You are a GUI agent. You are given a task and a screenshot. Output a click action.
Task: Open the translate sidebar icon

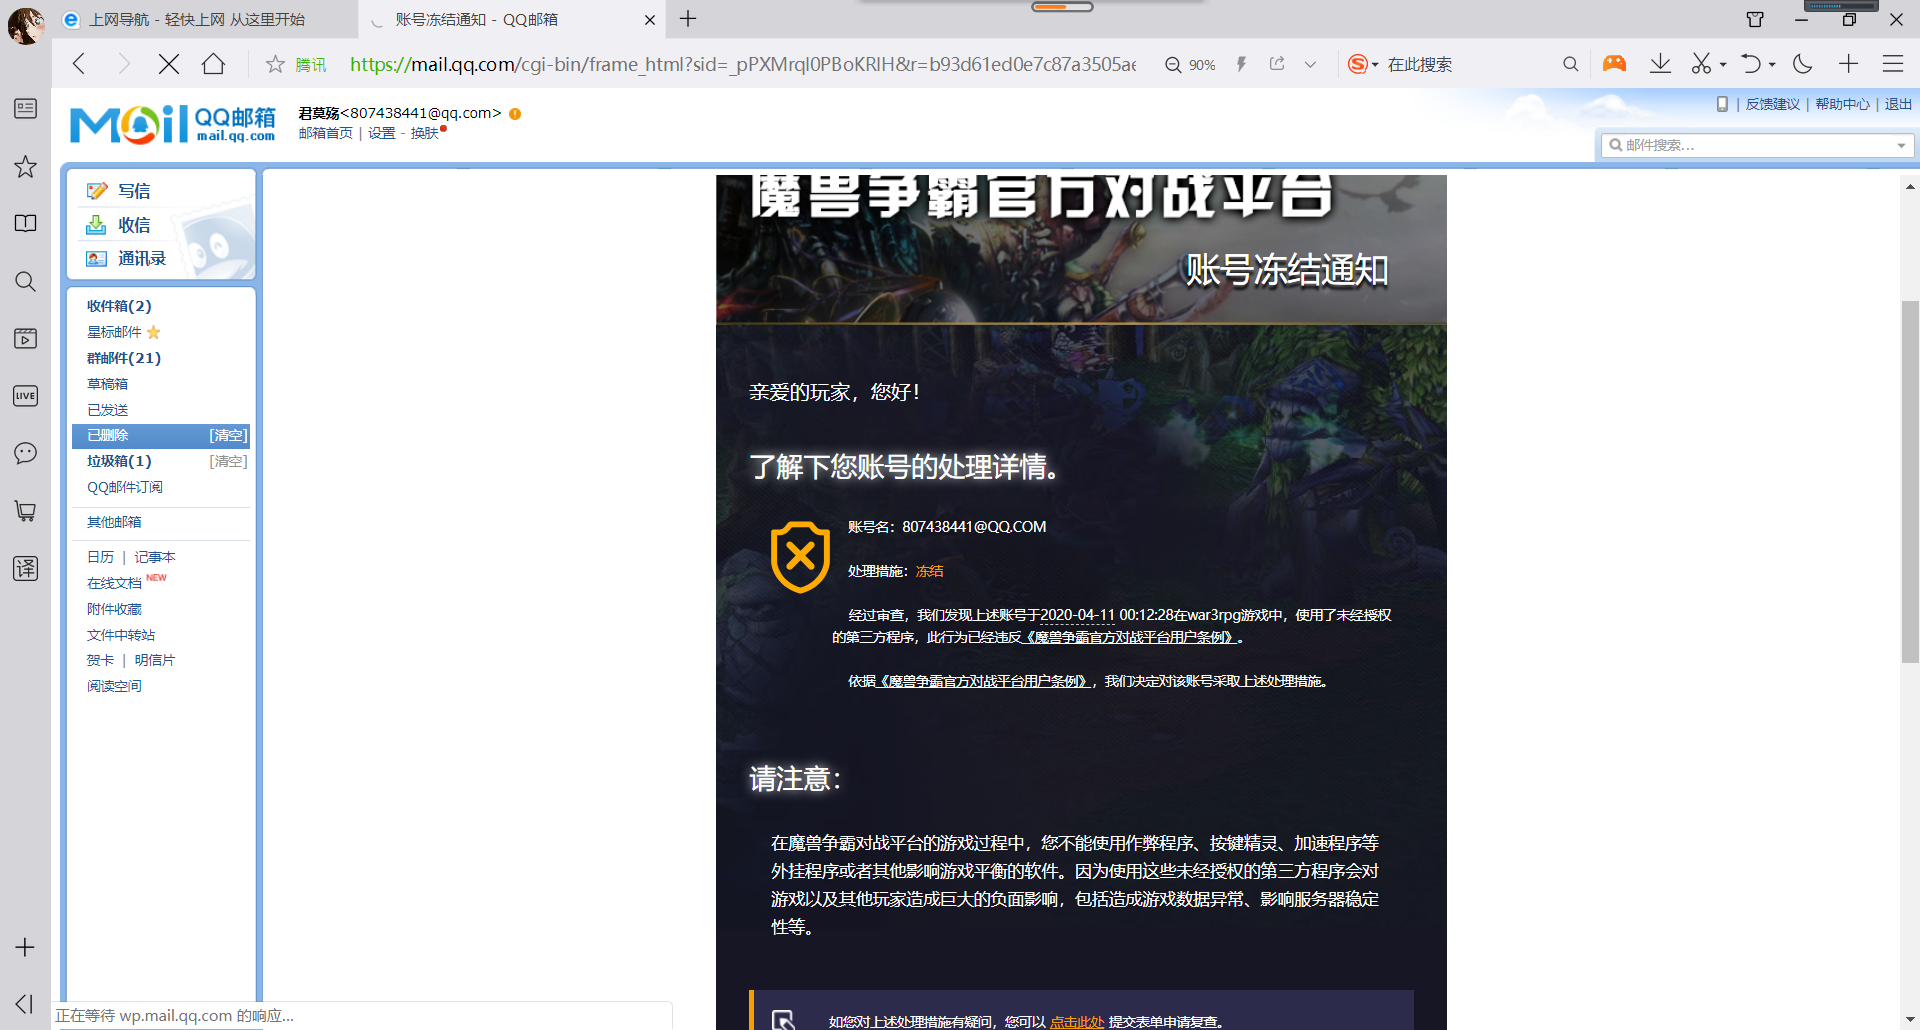pyautogui.click(x=26, y=568)
